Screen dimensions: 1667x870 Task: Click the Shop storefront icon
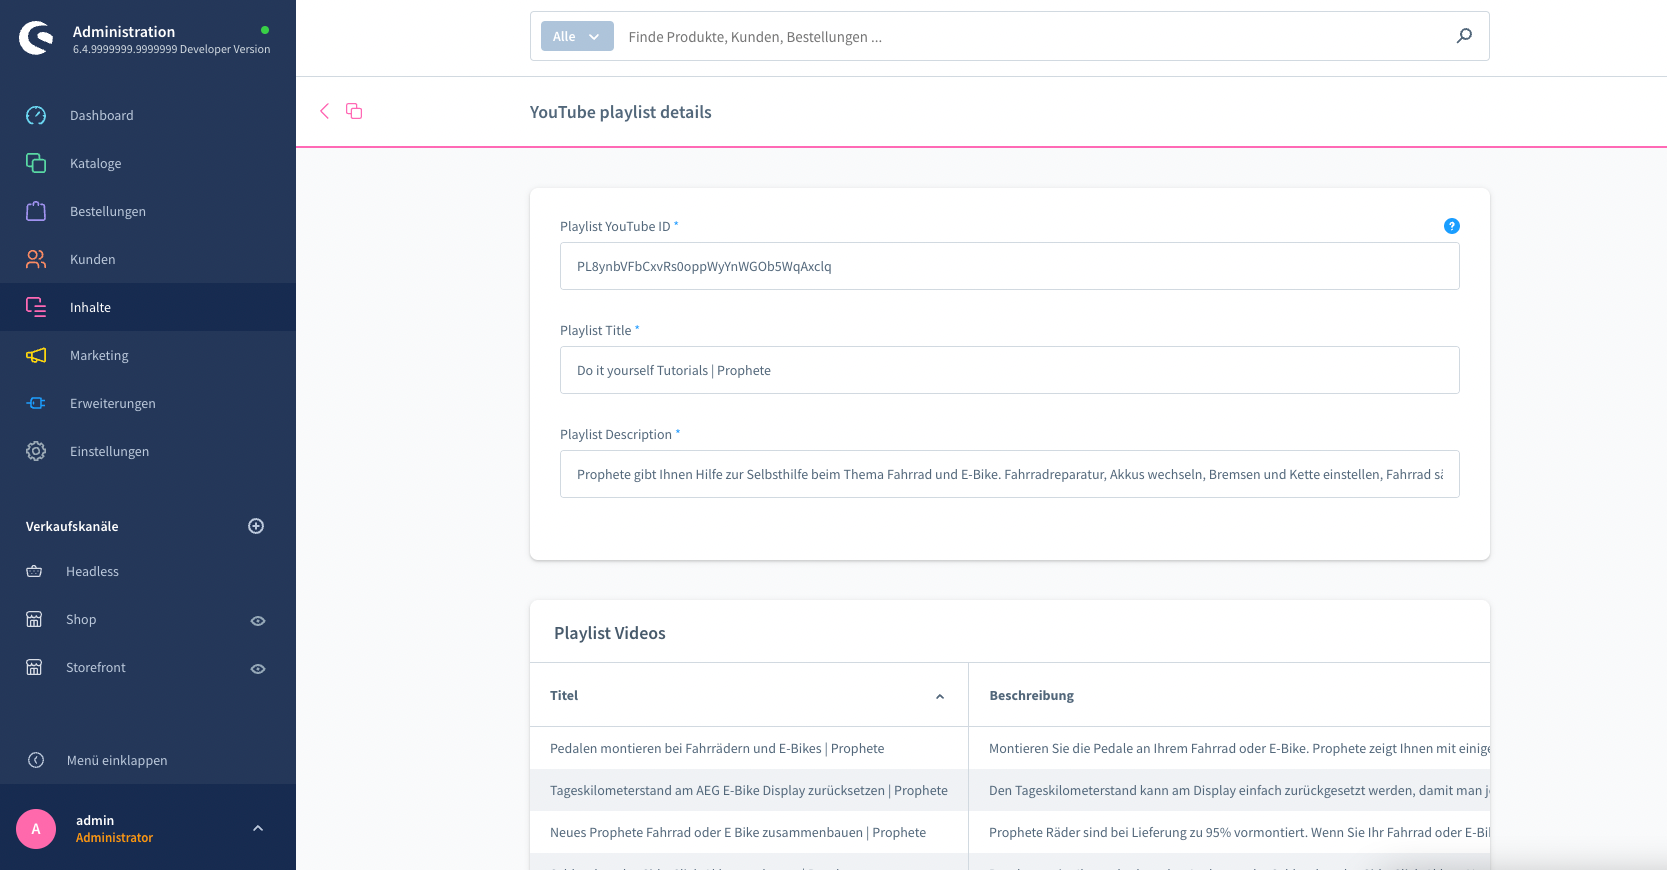(x=34, y=619)
